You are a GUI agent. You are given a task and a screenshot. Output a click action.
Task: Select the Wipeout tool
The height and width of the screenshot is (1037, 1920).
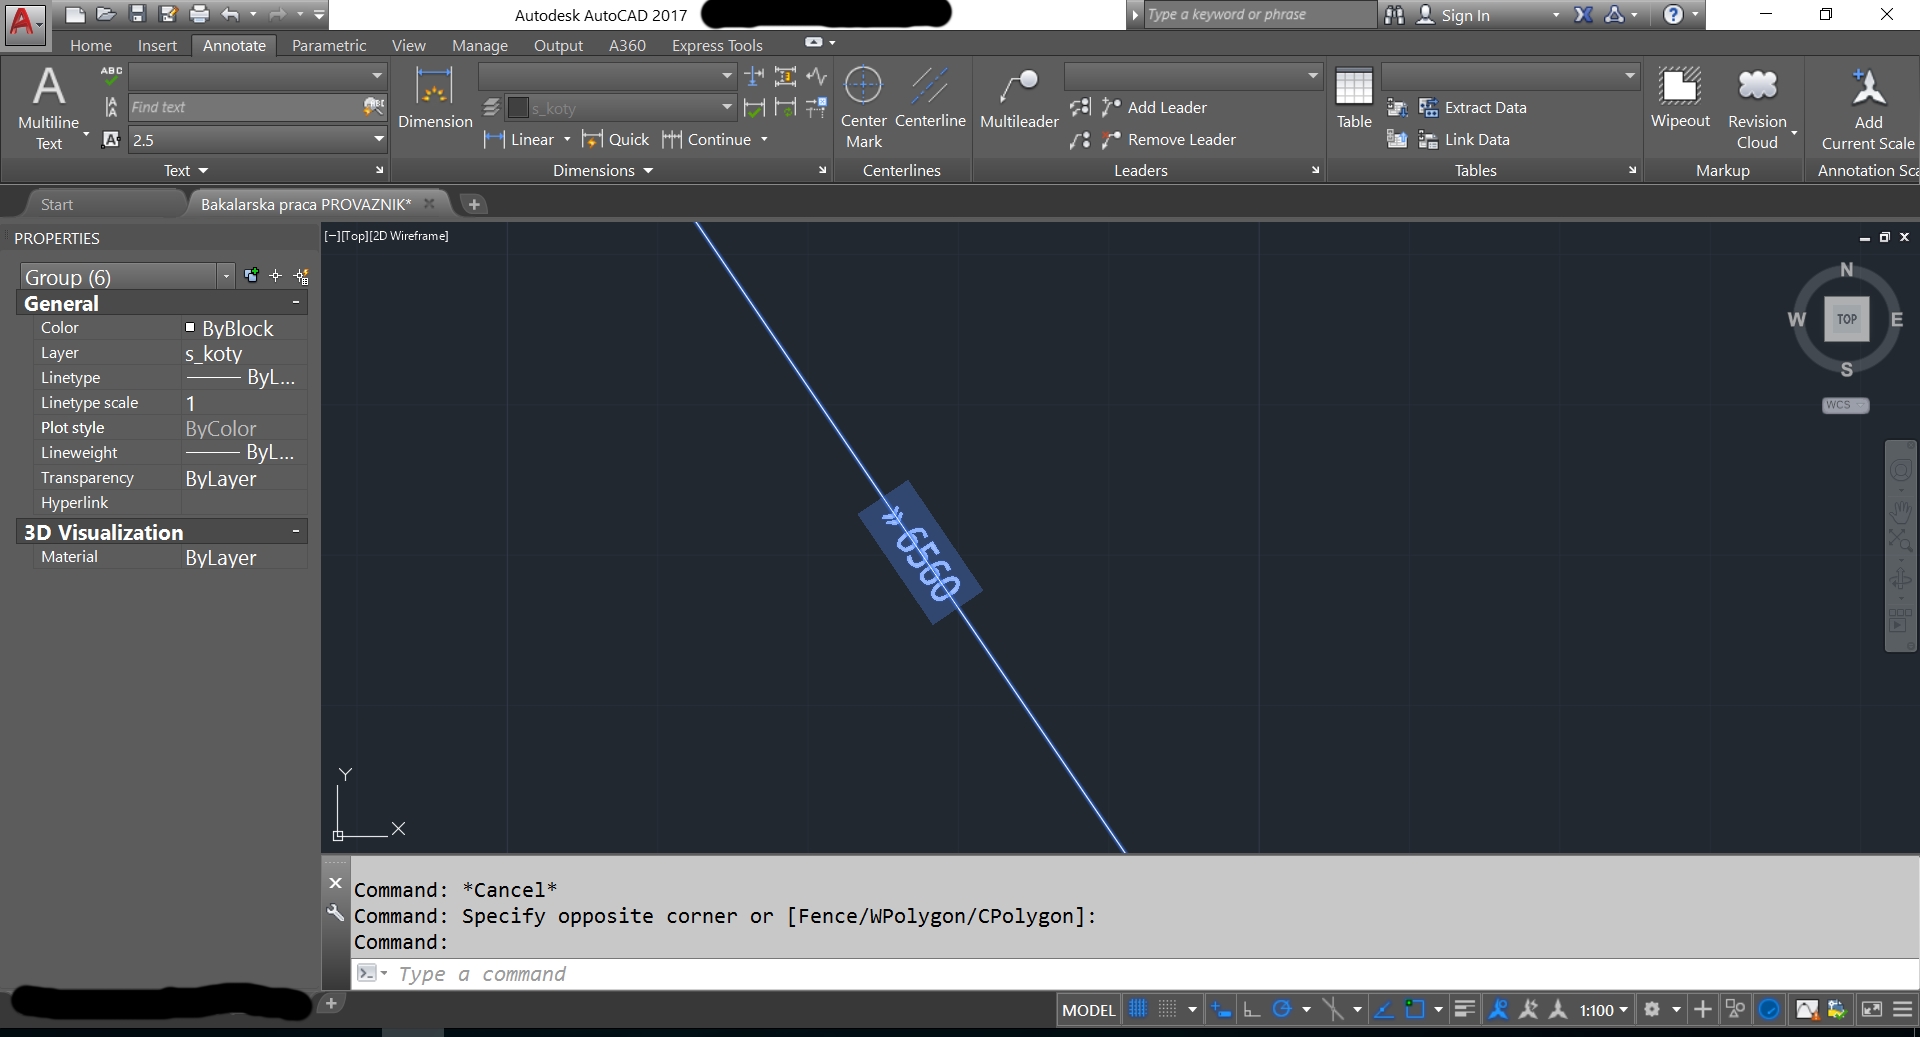coord(1680,98)
